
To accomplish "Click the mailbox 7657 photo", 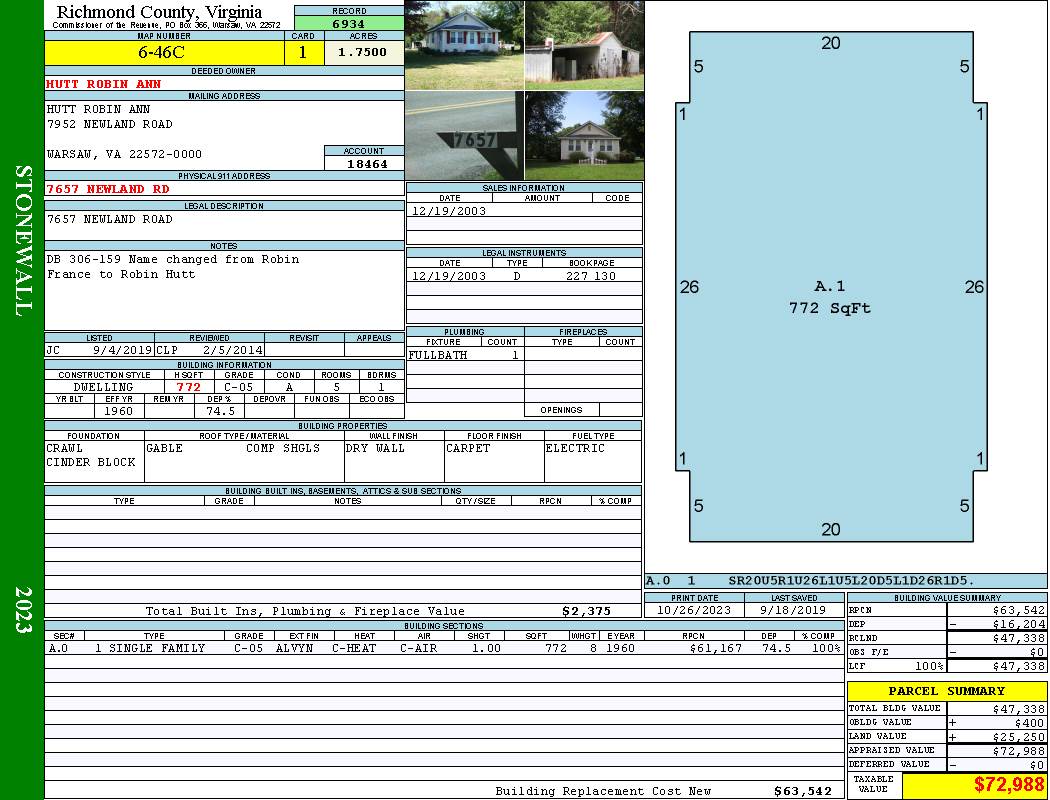I will tap(464, 136).
